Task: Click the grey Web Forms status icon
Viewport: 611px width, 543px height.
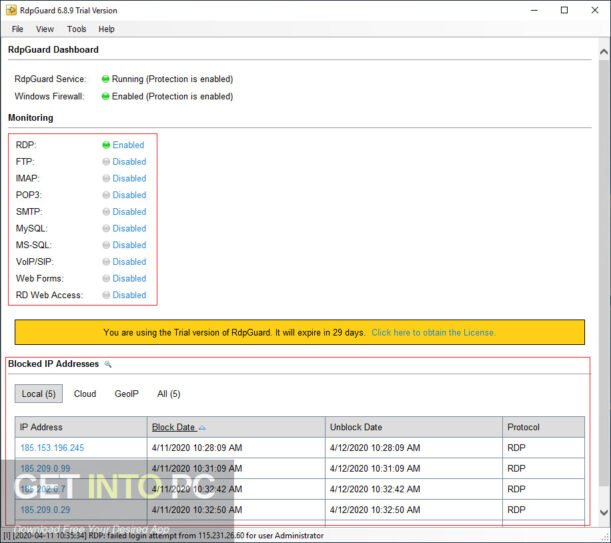Action: coord(106,278)
